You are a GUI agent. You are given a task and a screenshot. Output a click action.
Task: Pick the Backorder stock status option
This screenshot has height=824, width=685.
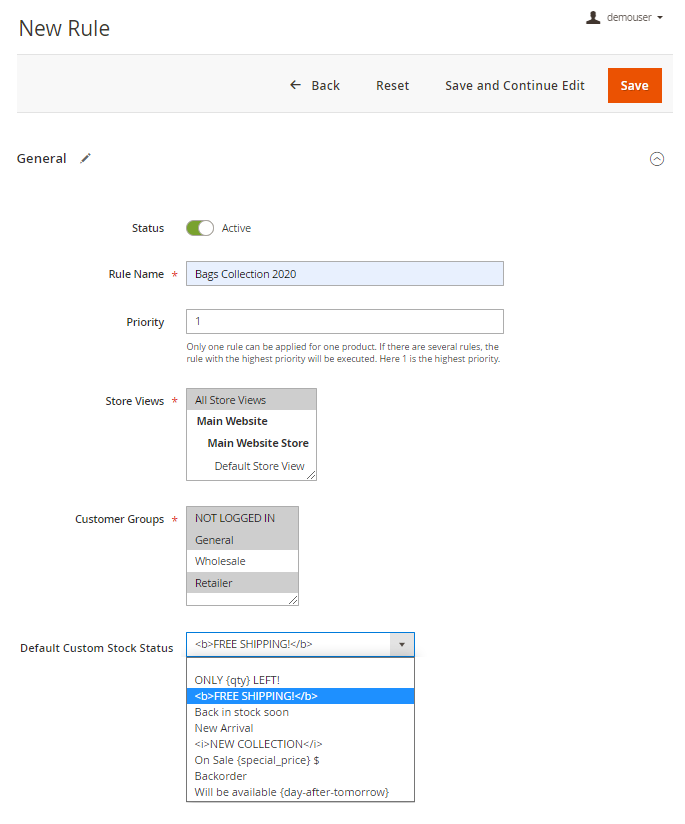coord(221,776)
